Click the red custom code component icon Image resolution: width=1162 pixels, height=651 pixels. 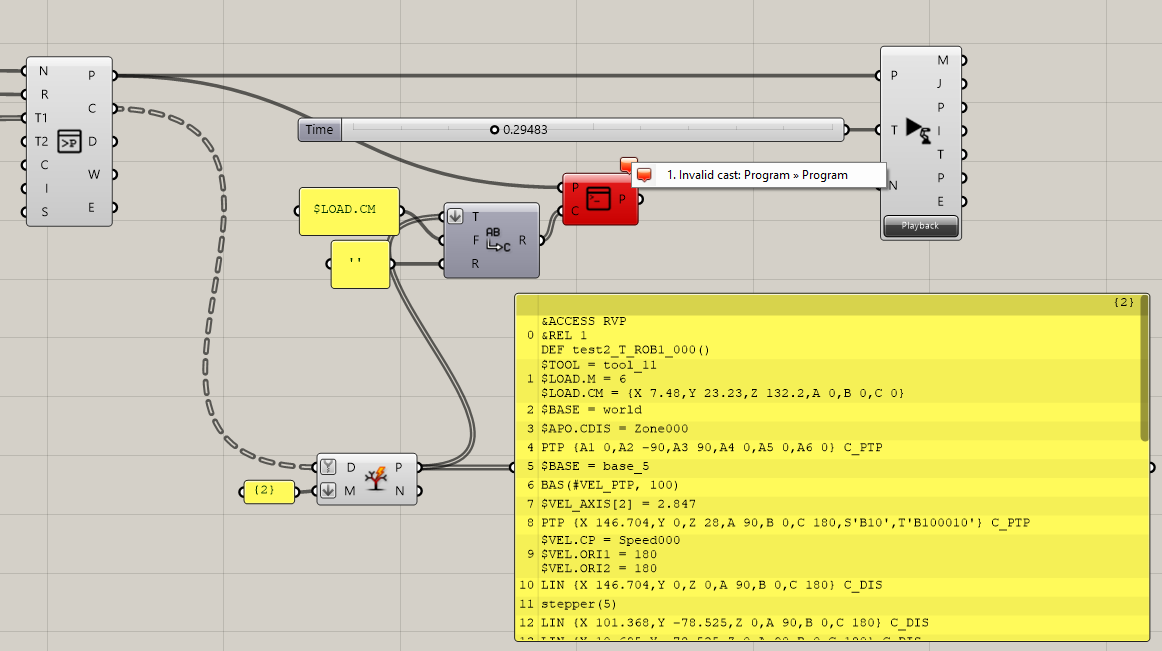pos(598,198)
